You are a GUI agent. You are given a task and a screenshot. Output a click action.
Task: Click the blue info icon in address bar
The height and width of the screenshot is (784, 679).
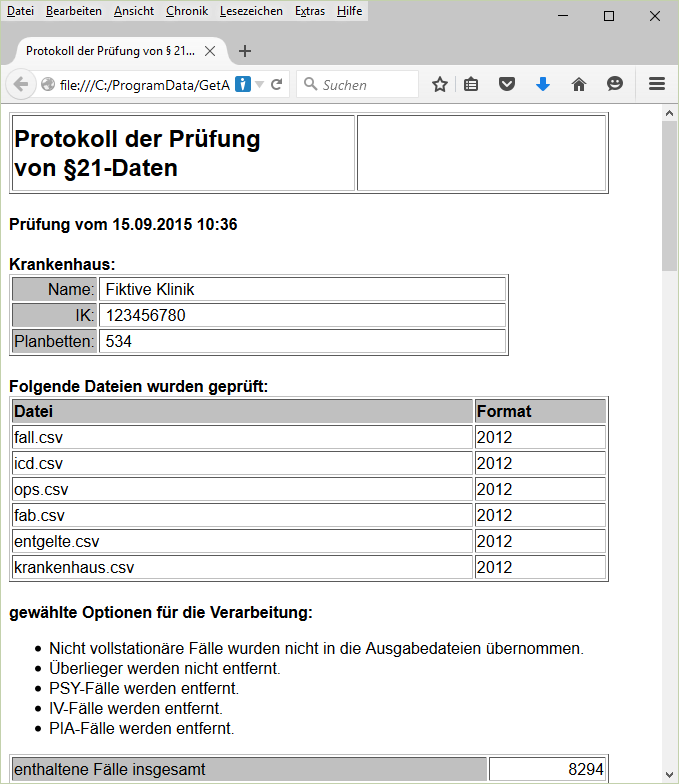pyautogui.click(x=242, y=84)
